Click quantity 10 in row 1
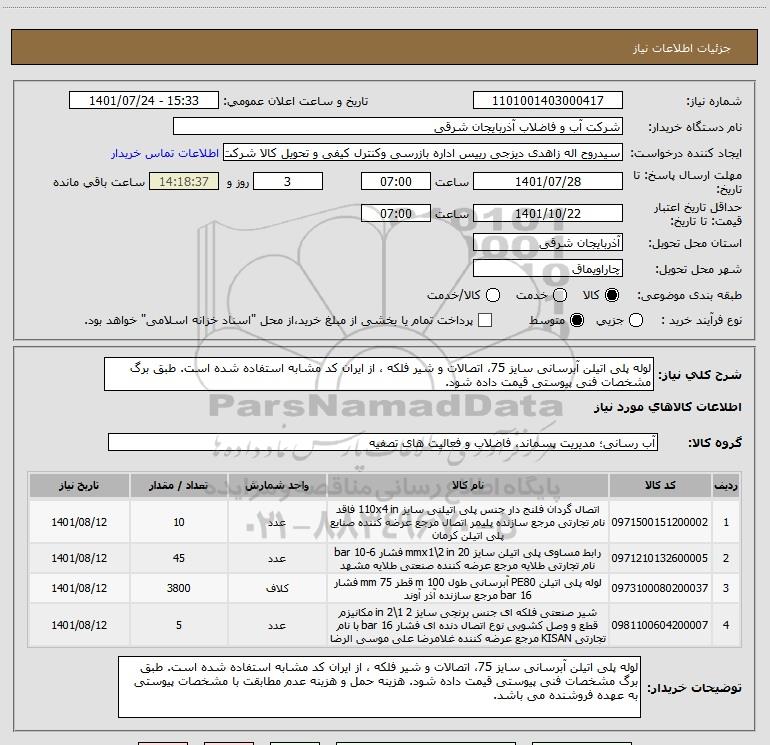This screenshot has height=745, width=770. click(x=179, y=522)
